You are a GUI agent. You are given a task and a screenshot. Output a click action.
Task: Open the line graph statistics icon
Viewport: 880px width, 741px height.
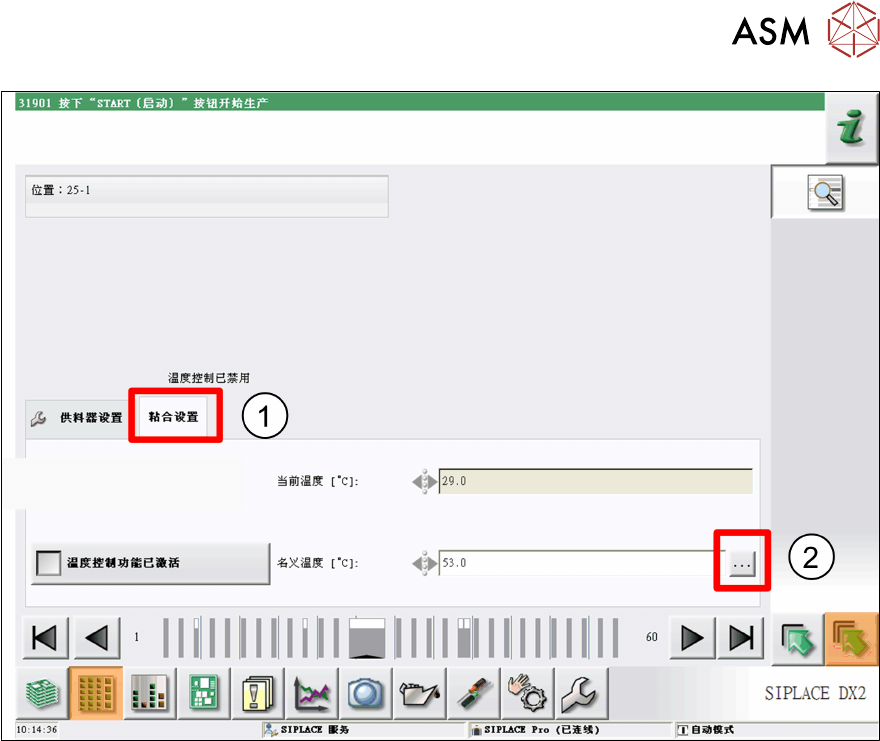[311, 693]
